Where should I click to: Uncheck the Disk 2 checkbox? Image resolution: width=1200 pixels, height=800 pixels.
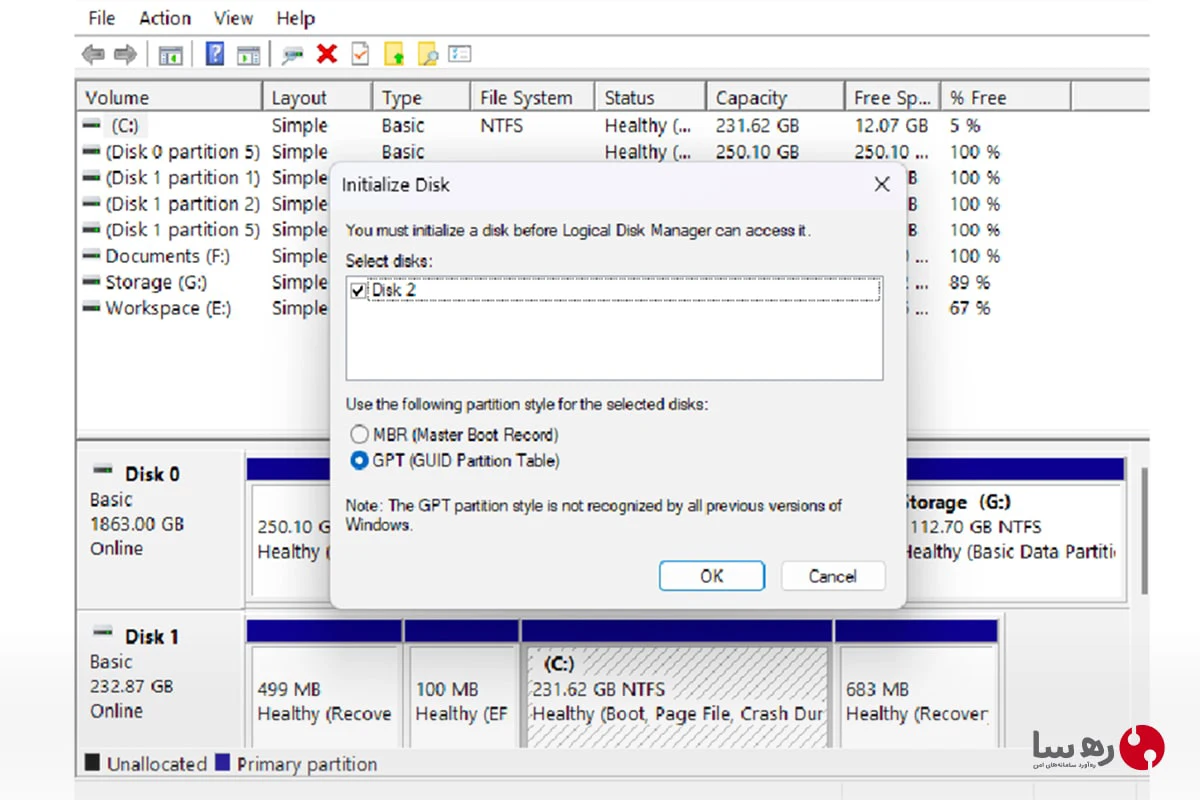coord(359,291)
